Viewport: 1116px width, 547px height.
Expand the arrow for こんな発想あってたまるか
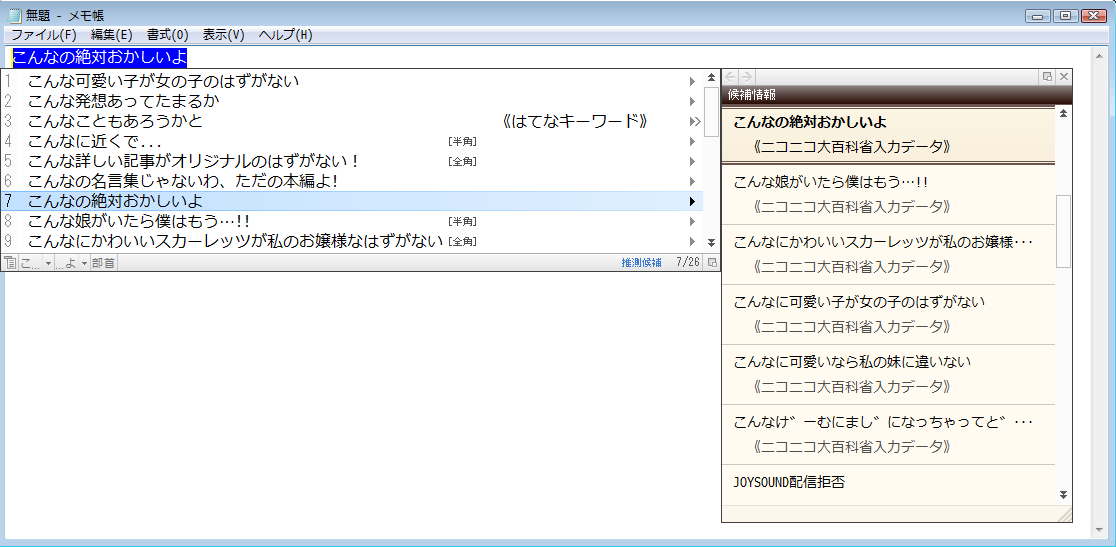coord(692,101)
